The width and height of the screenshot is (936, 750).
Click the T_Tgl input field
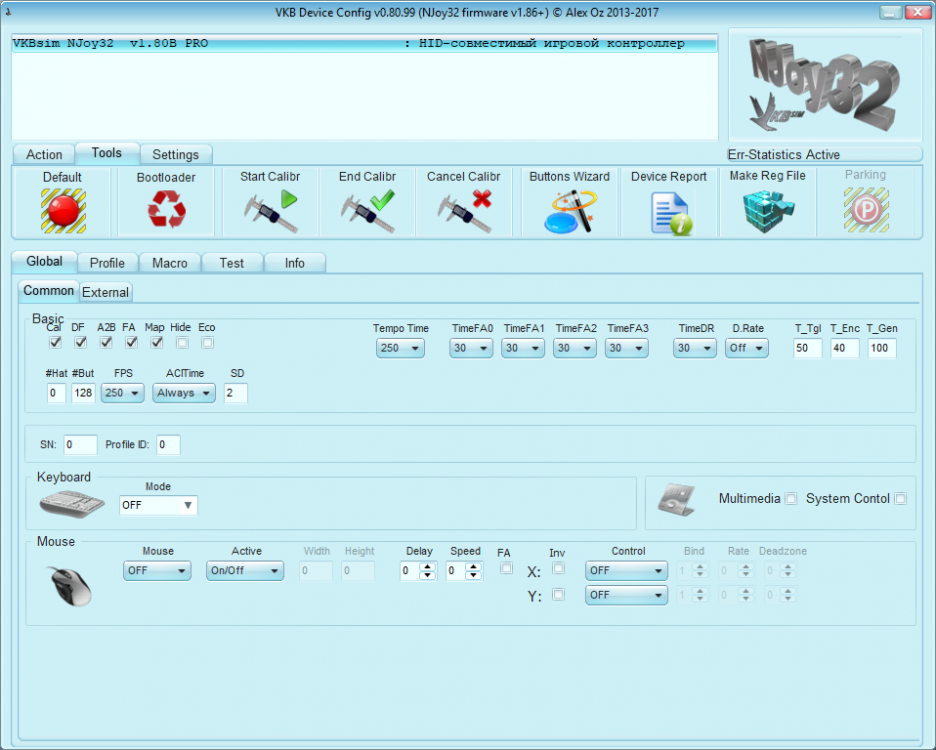tap(808, 348)
